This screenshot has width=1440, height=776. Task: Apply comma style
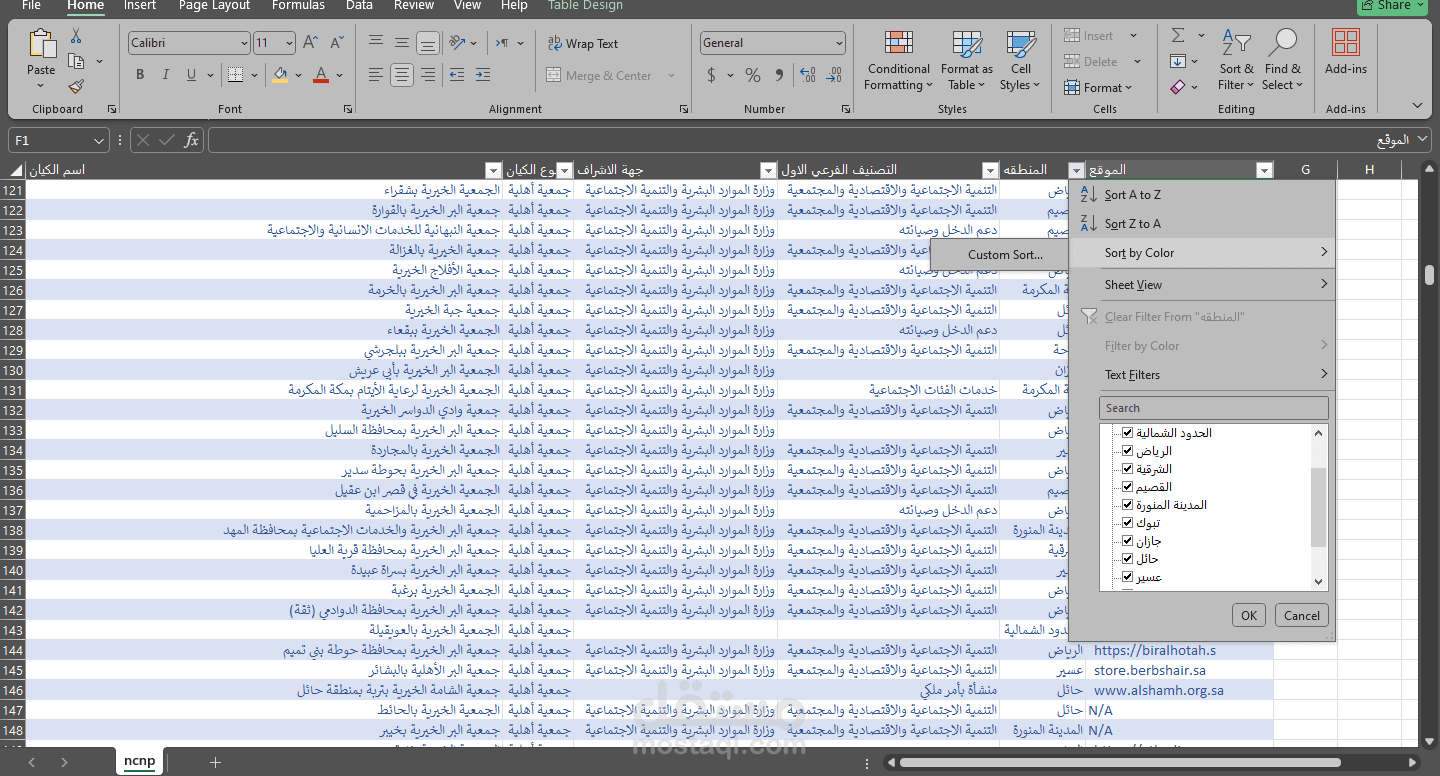780,75
